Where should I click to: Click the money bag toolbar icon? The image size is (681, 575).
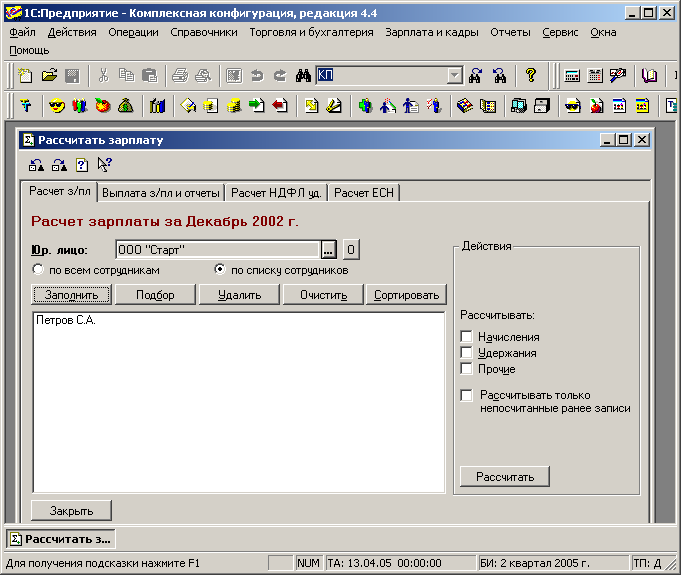[126, 106]
